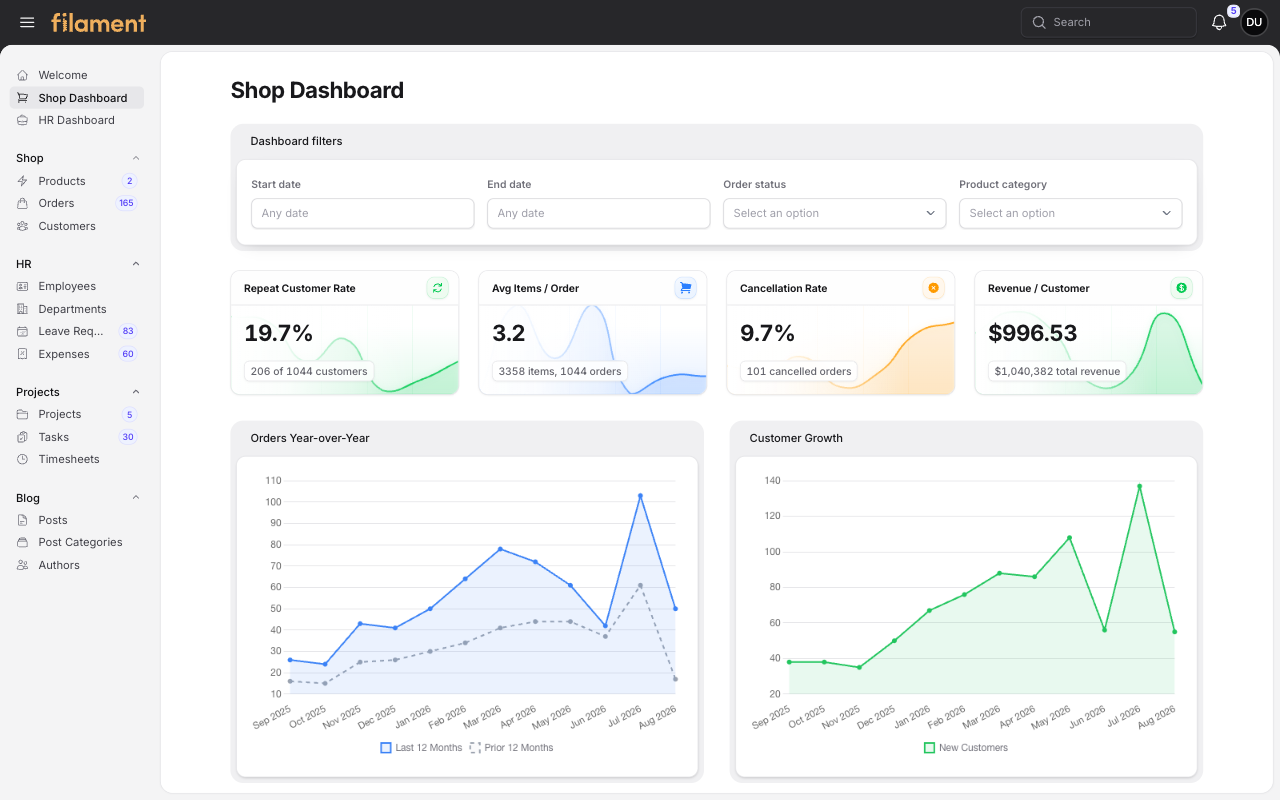
Task: Click the Revenue / Customer dollar icon
Action: [x=1181, y=288]
